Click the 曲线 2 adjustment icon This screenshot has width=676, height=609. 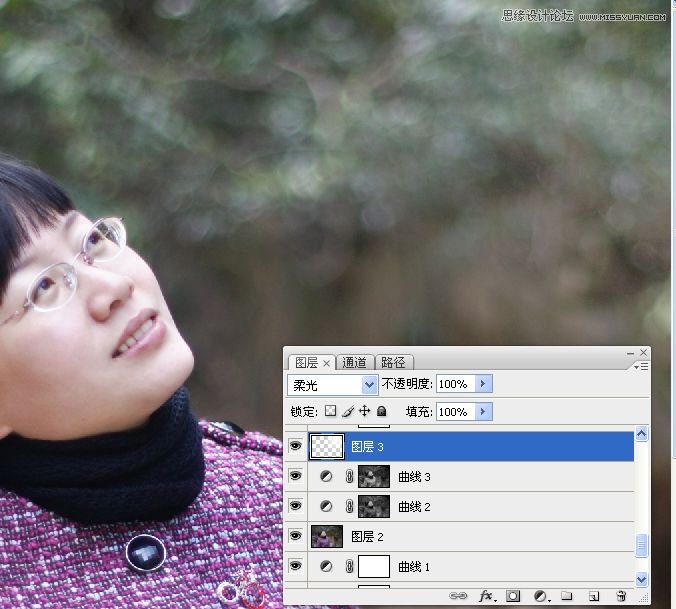click(326, 506)
